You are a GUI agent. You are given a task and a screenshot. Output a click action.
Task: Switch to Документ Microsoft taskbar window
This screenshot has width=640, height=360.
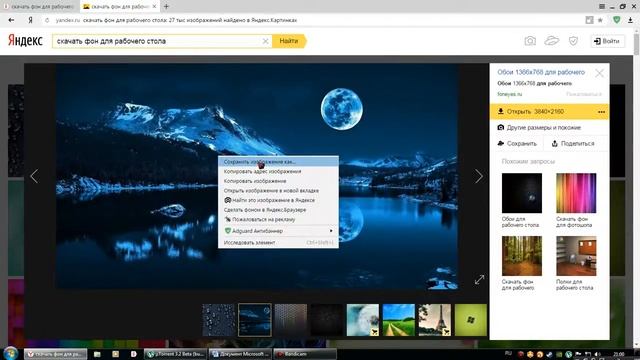(240, 354)
